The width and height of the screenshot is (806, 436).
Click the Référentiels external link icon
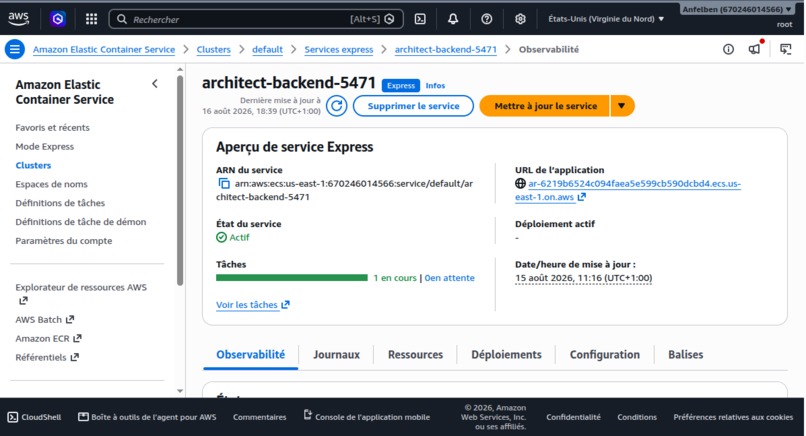point(75,357)
